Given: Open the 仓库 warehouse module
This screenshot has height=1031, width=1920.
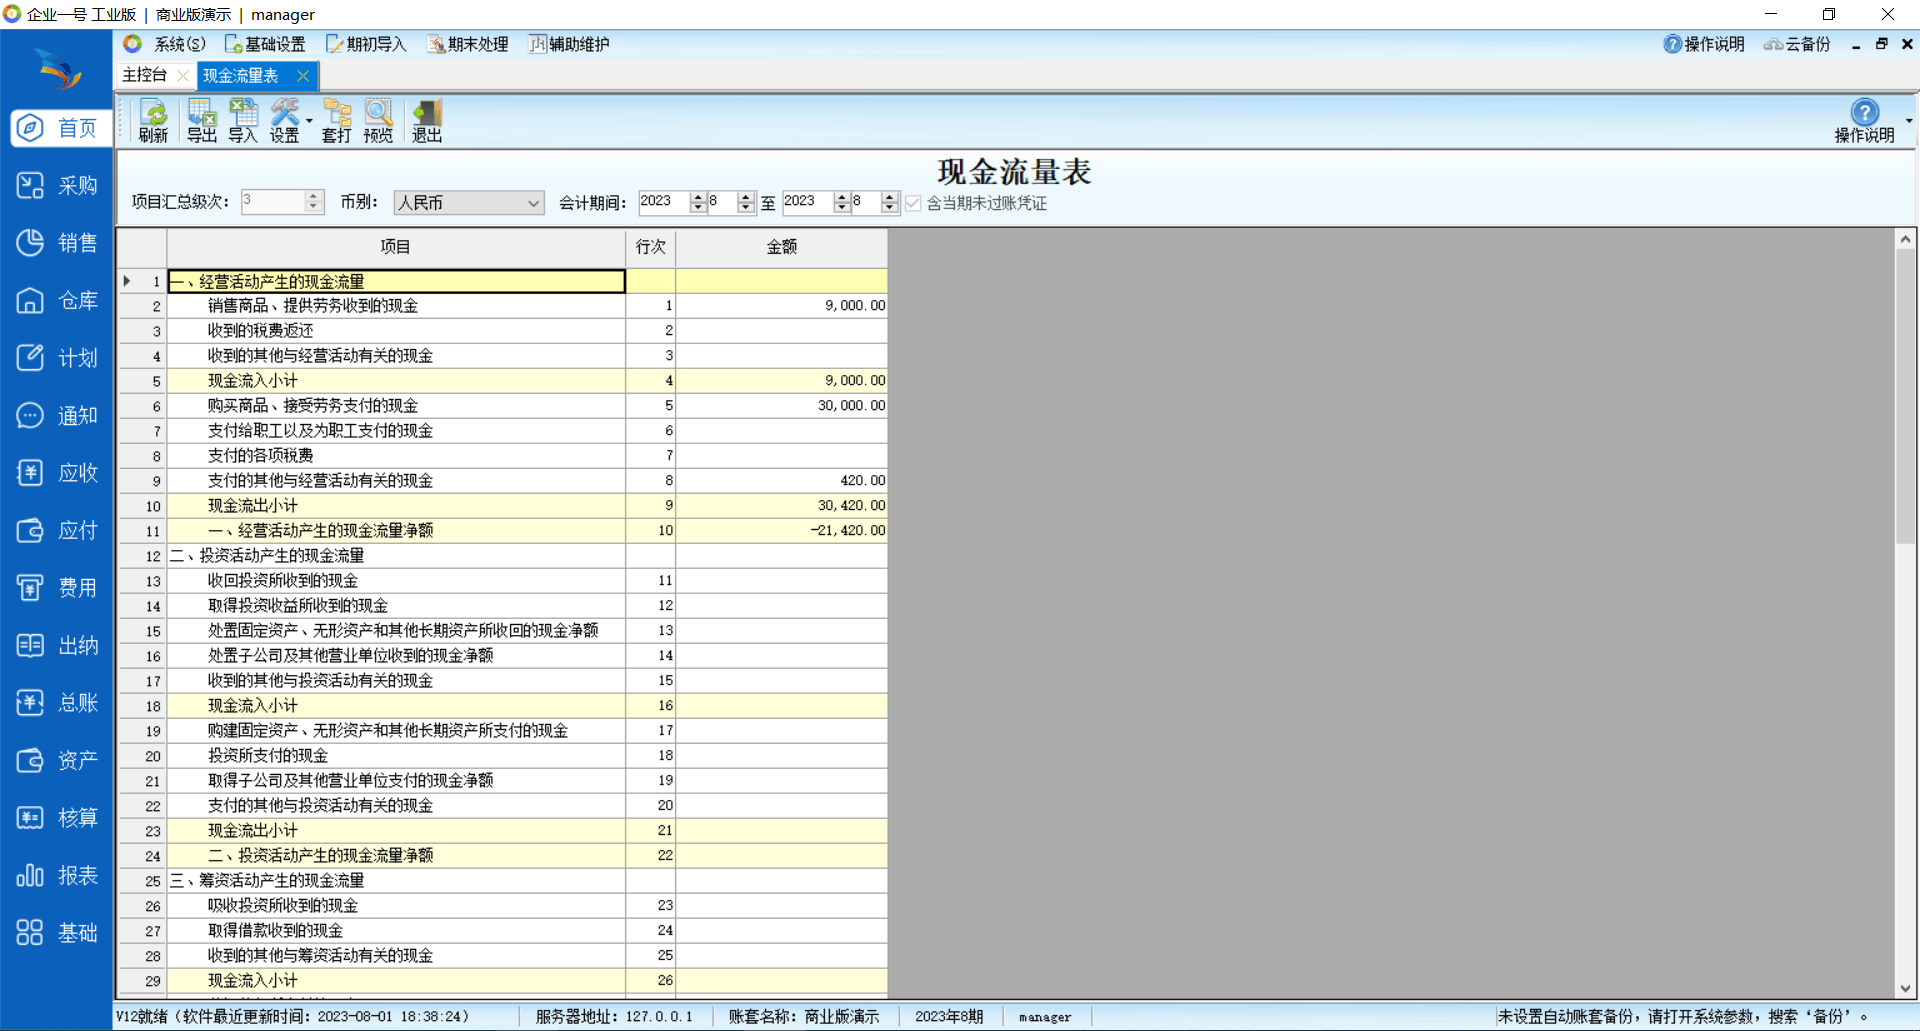Looking at the screenshot, I should coord(58,300).
